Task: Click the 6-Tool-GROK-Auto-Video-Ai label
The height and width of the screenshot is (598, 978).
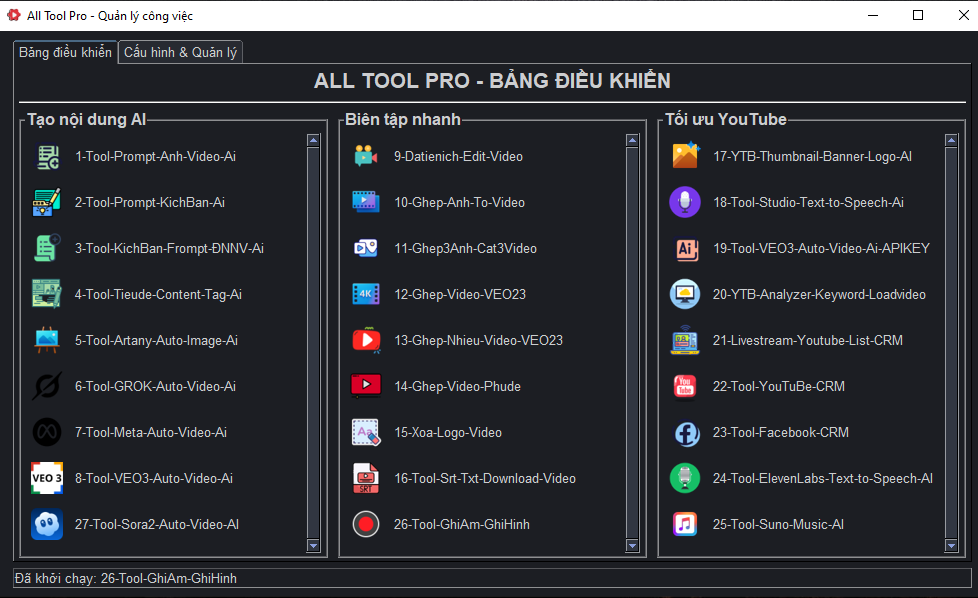Action: 155,387
